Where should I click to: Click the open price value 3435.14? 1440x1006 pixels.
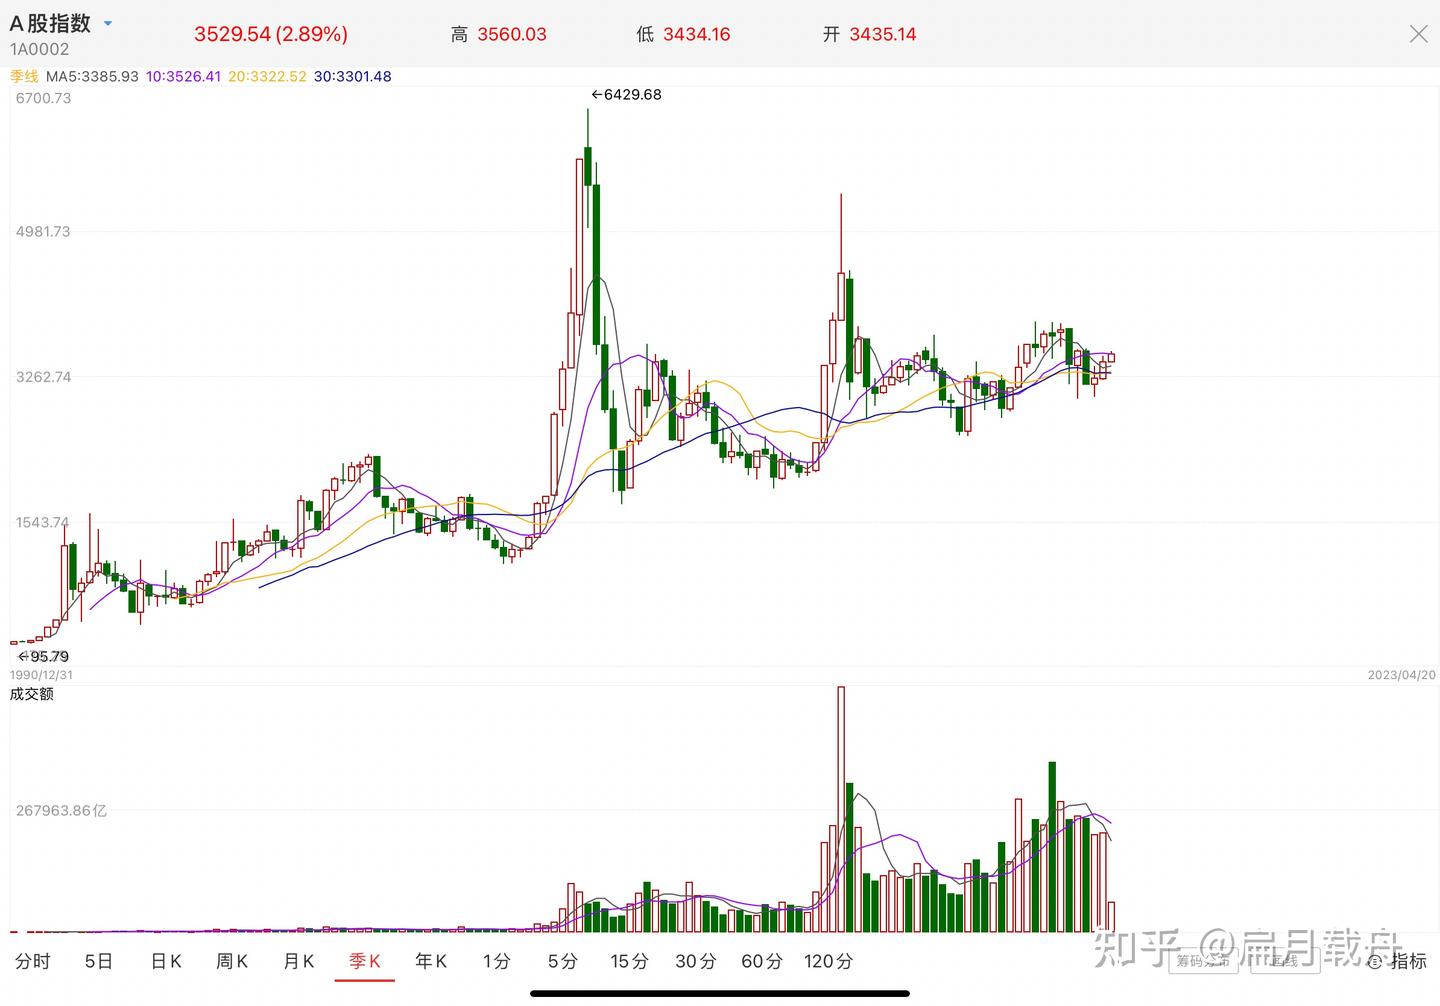tap(883, 34)
